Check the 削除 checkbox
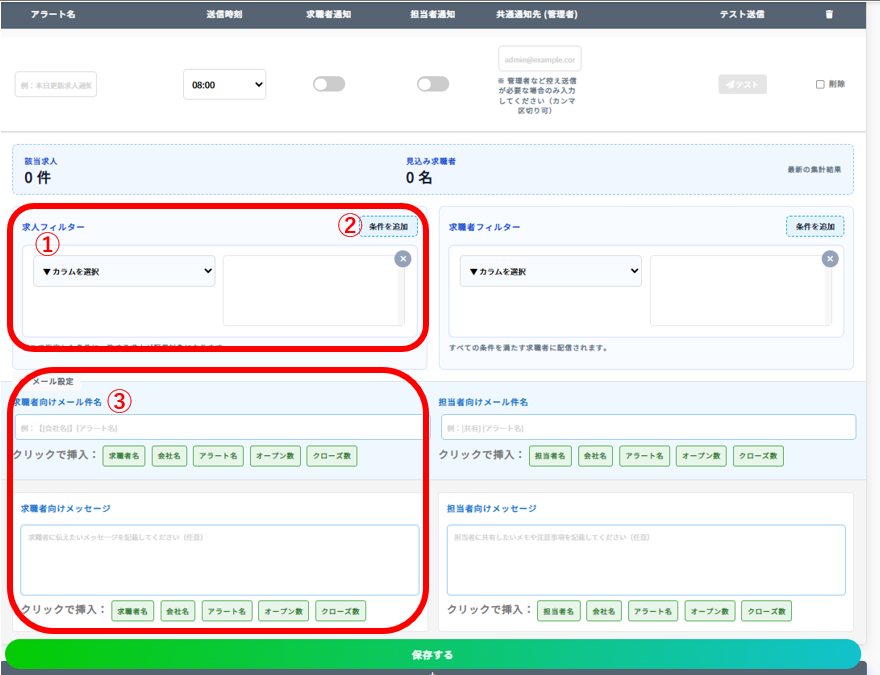Viewport: 880px width, 675px height. (x=820, y=85)
